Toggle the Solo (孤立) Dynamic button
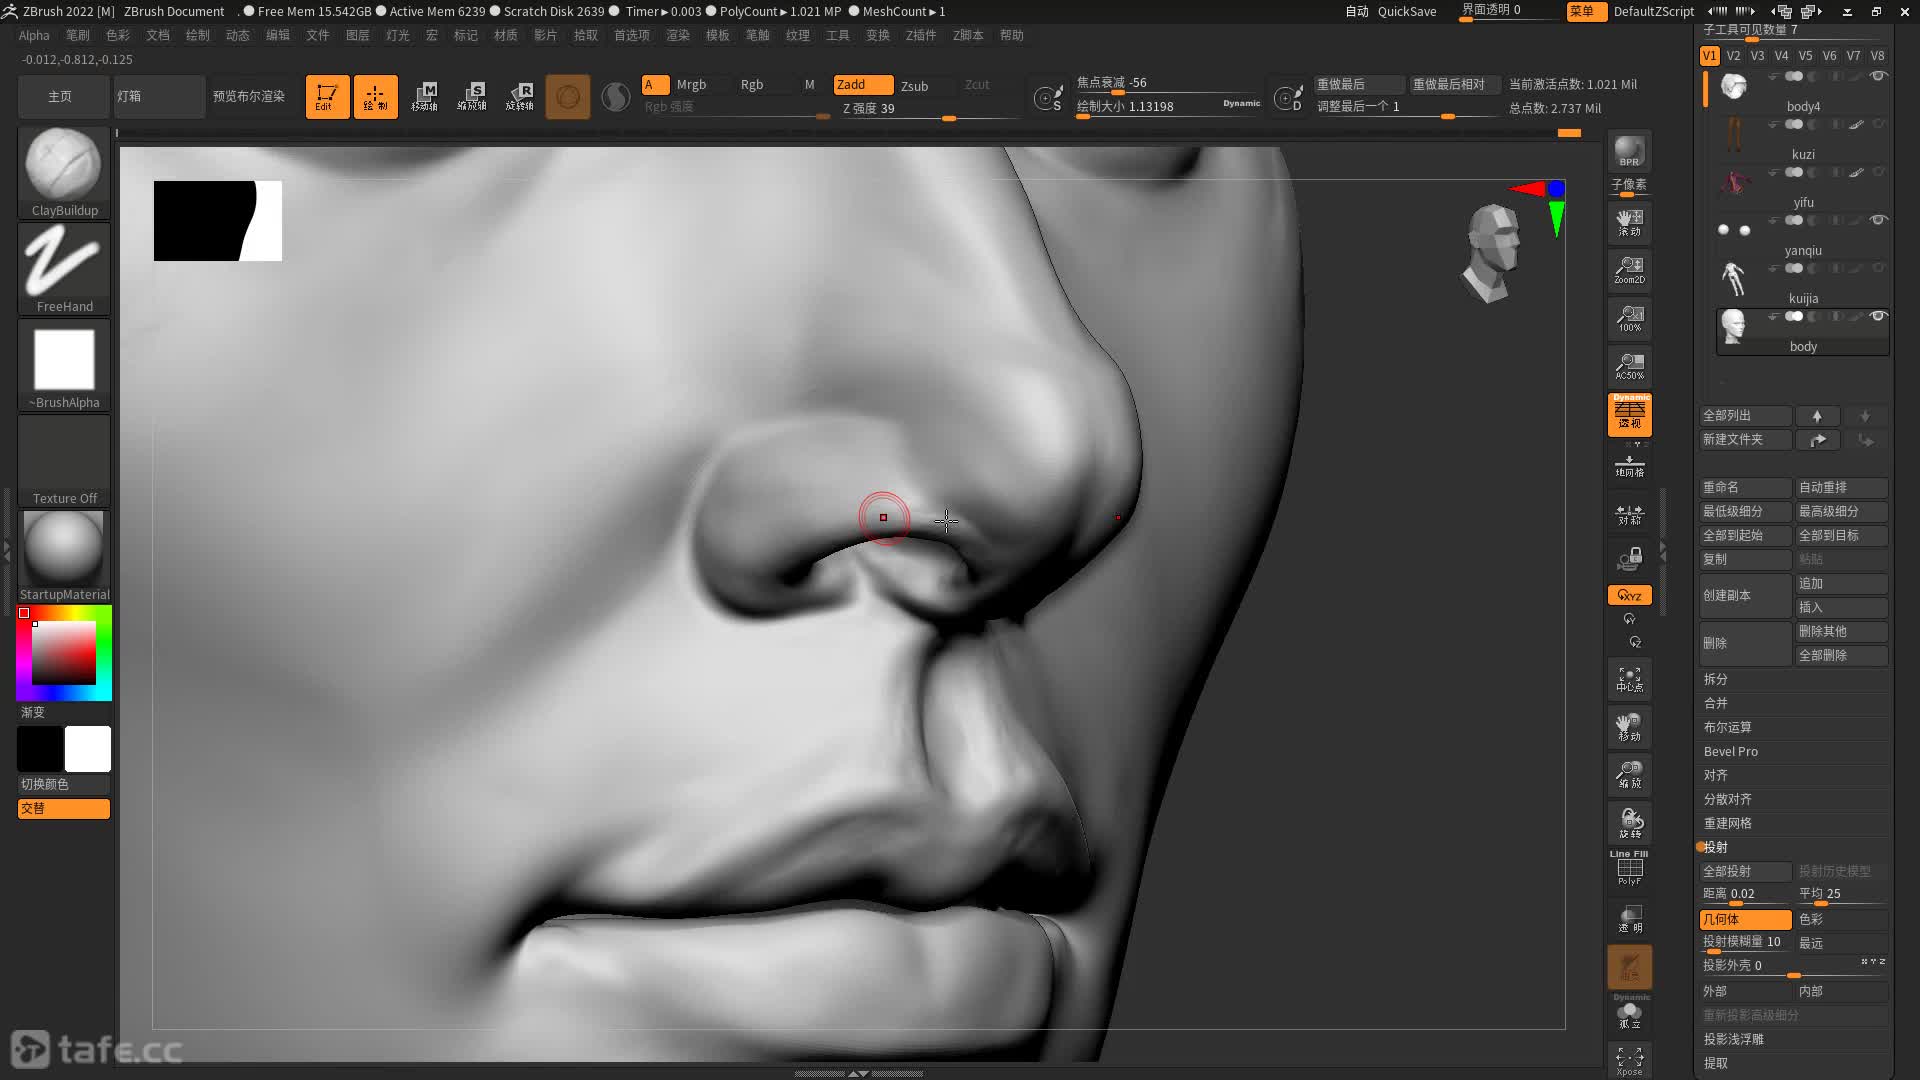The width and height of the screenshot is (1920, 1080). tap(1630, 1012)
